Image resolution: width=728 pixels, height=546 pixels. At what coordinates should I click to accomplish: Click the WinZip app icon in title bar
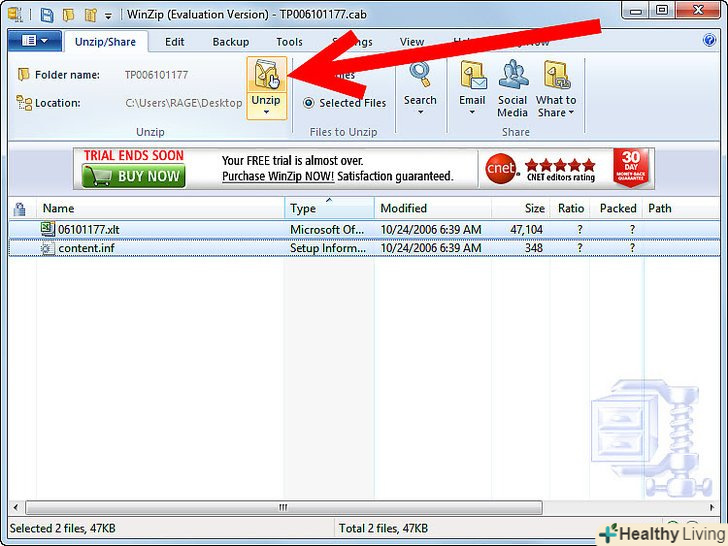pyautogui.click(x=15, y=14)
